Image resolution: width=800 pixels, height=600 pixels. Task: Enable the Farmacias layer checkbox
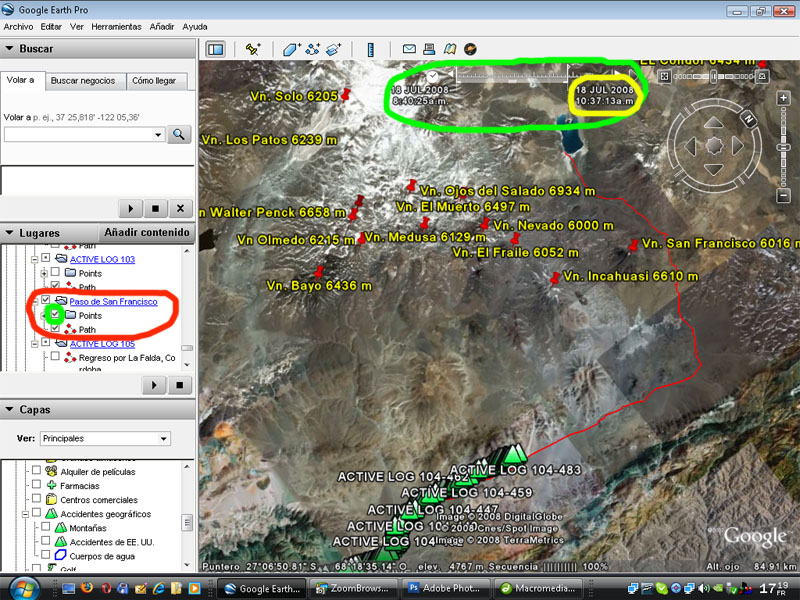[x=36, y=484]
